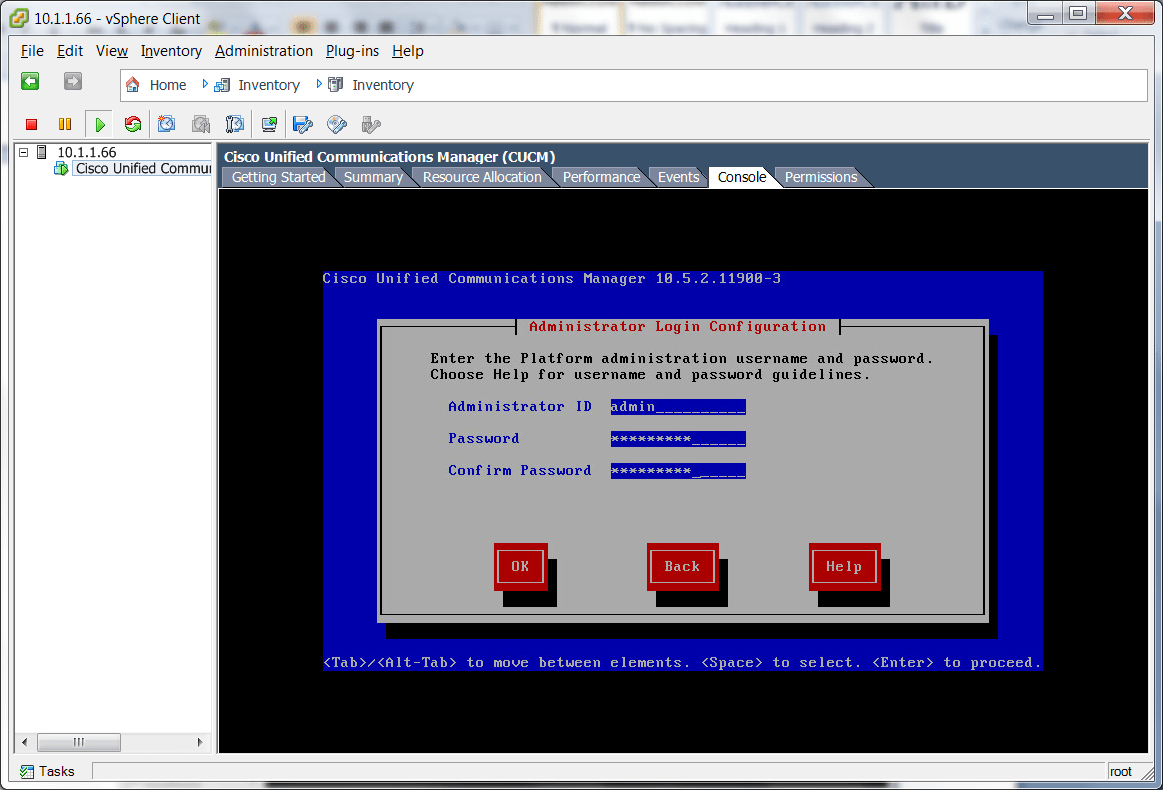The width and height of the screenshot is (1163, 790).
Task: Click the 'Administrator Login Configuration' dialog title
Action: [x=677, y=326]
